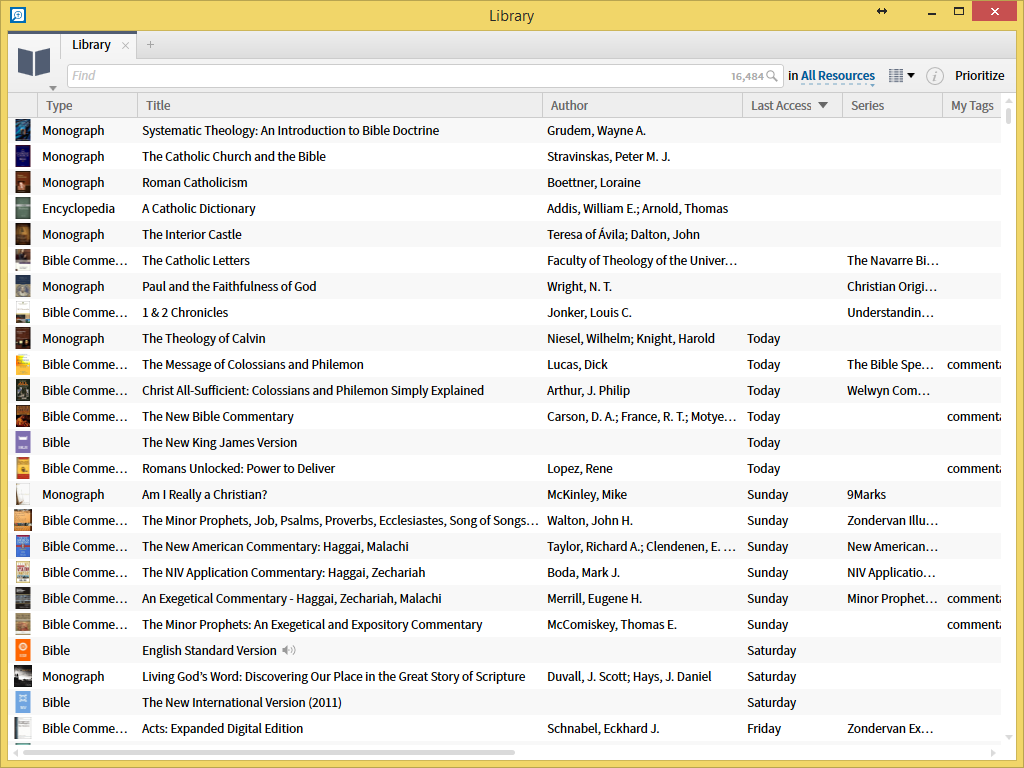The width and height of the screenshot is (1024, 768).
Task: Click cover thumbnail for Living God's Word
Action: click(x=23, y=676)
